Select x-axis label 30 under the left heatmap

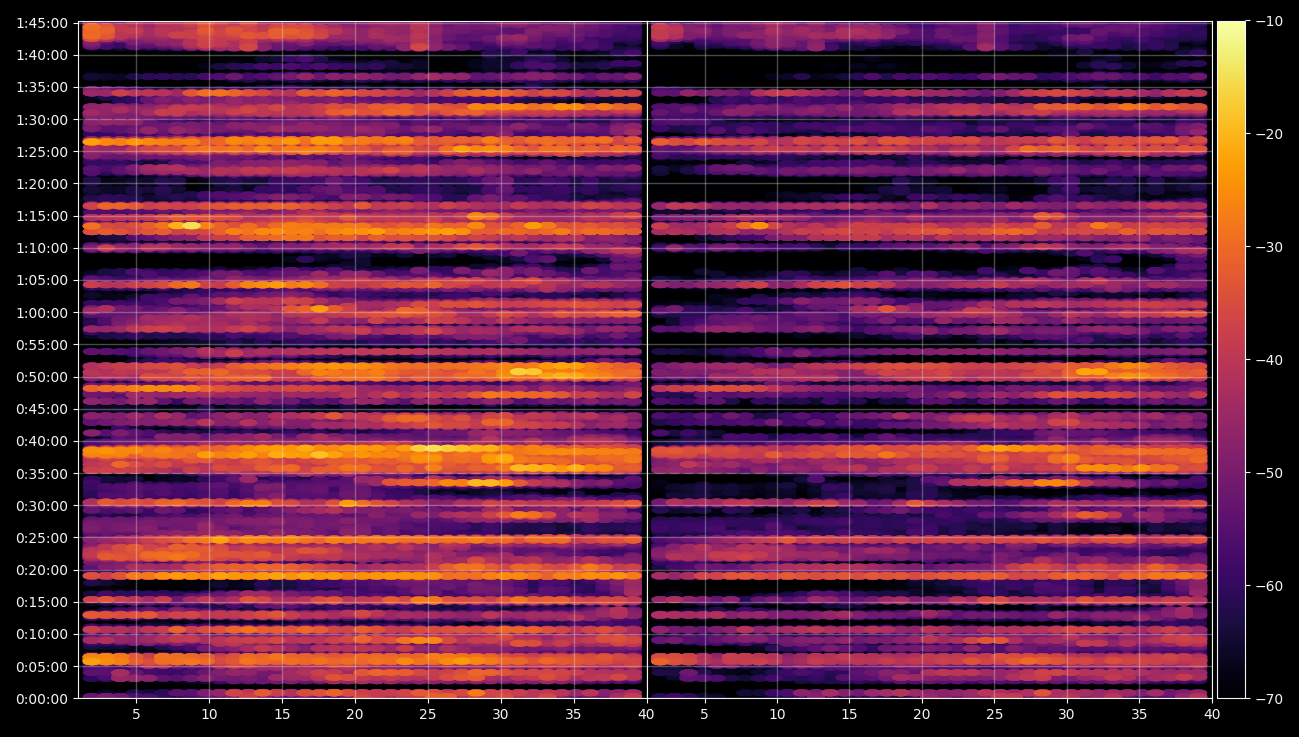[x=501, y=715]
